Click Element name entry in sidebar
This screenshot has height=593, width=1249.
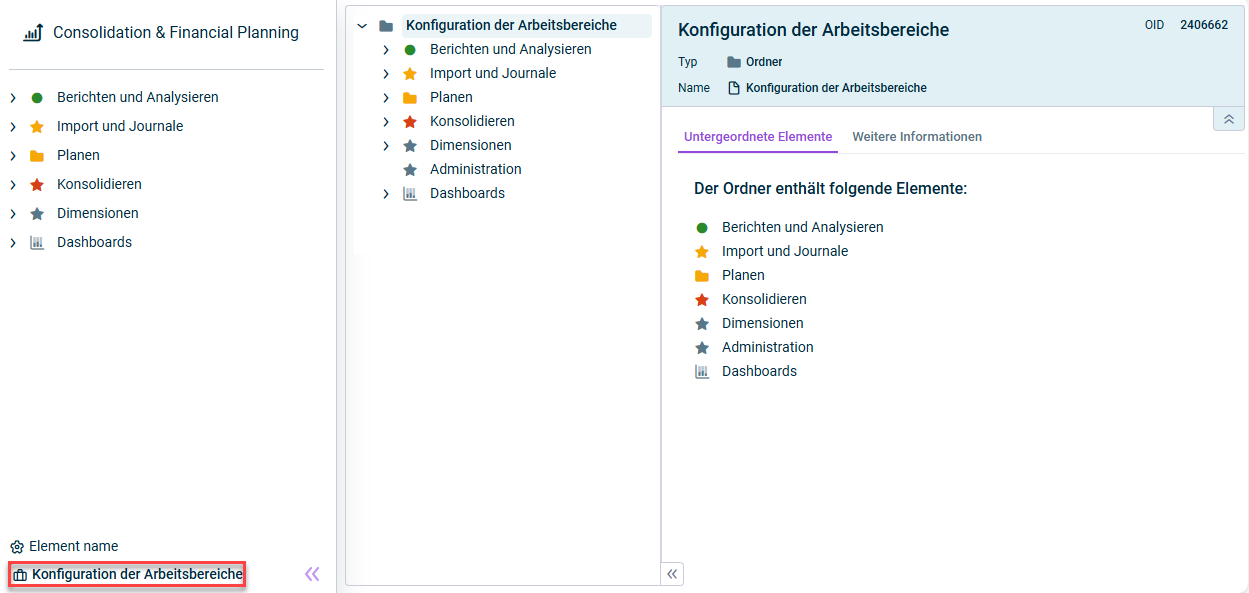click(73, 547)
